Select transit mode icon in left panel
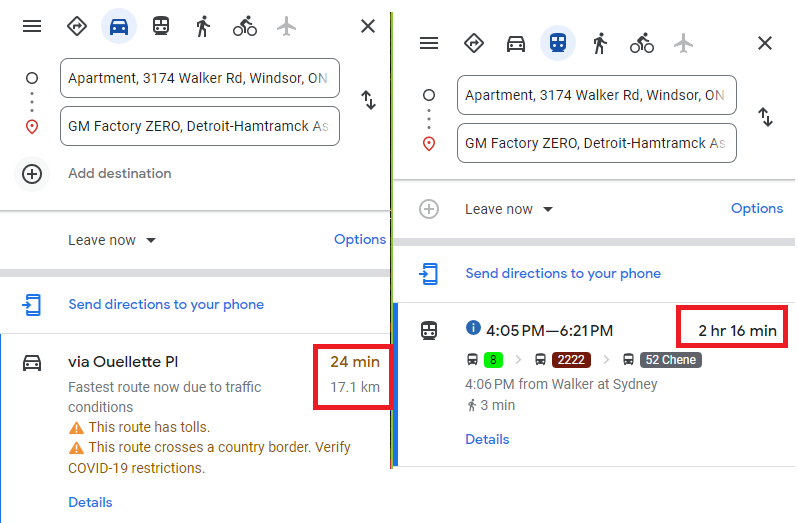Viewport: 798px width, 523px height. click(161, 26)
